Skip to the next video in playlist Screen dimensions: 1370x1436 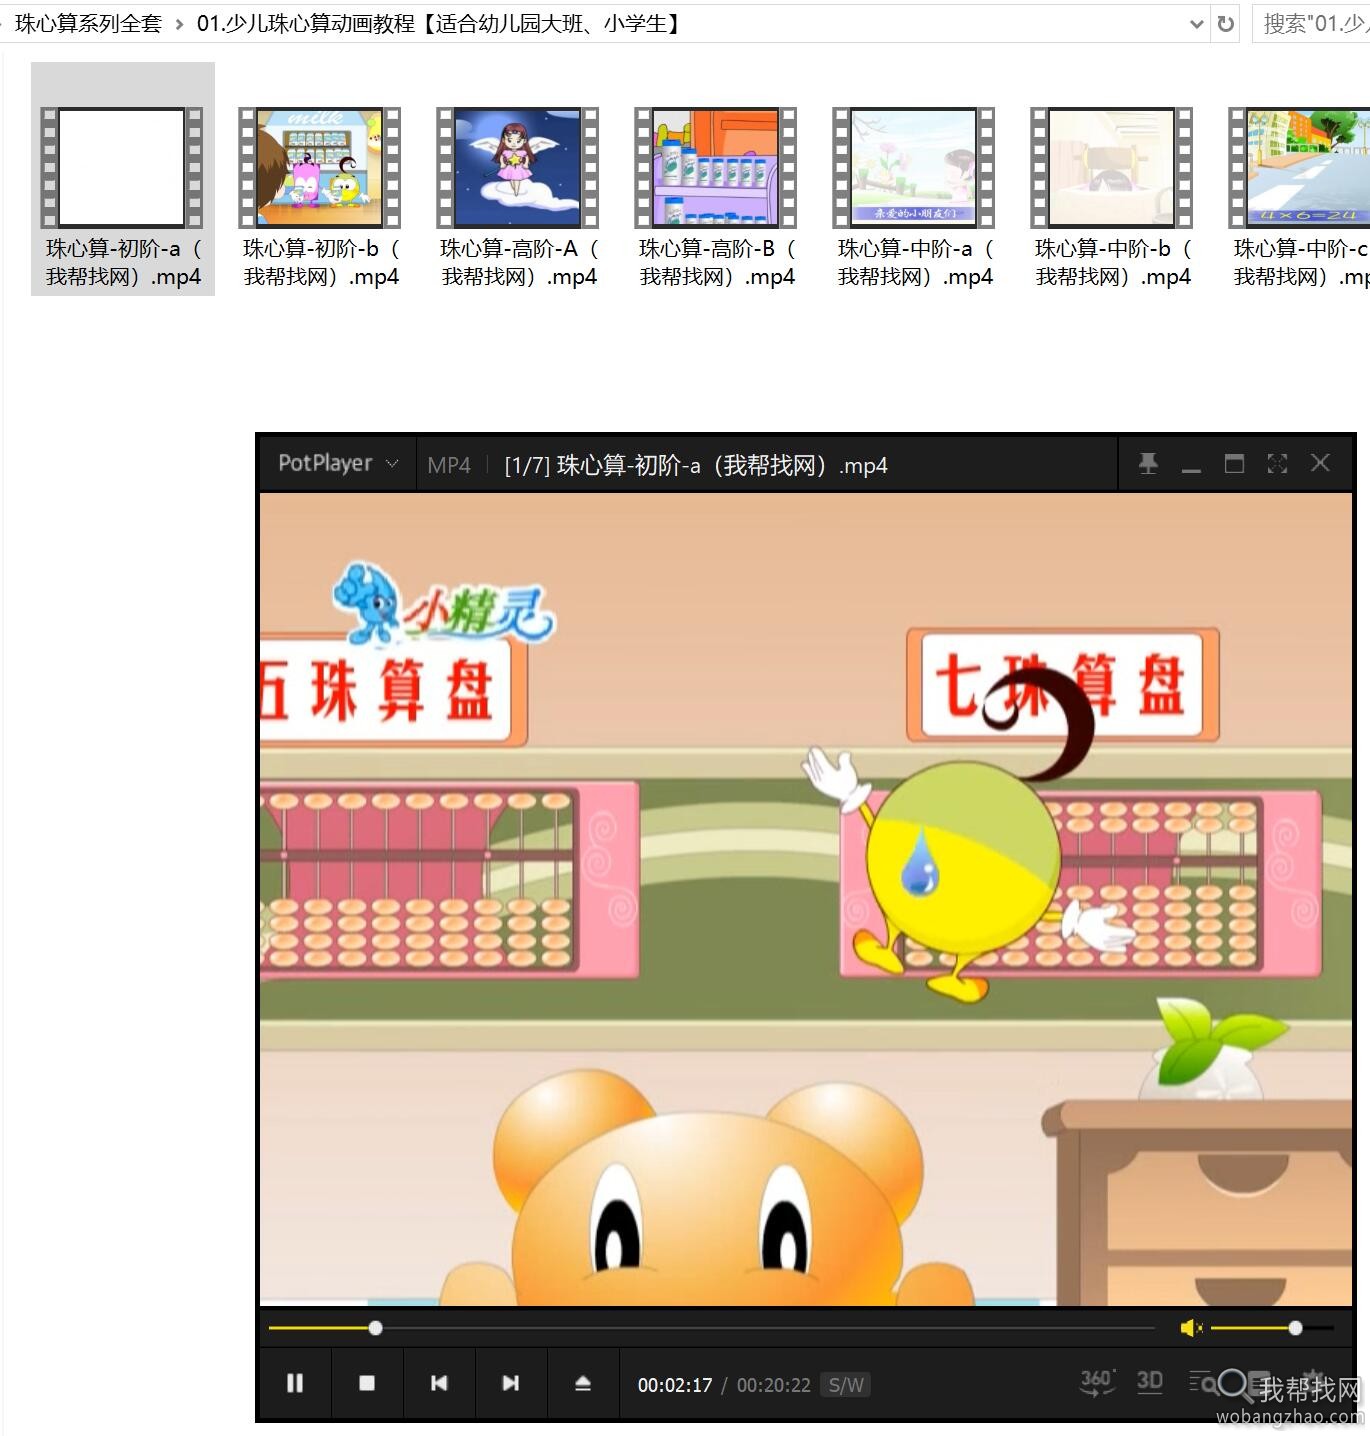[510, 1383]
